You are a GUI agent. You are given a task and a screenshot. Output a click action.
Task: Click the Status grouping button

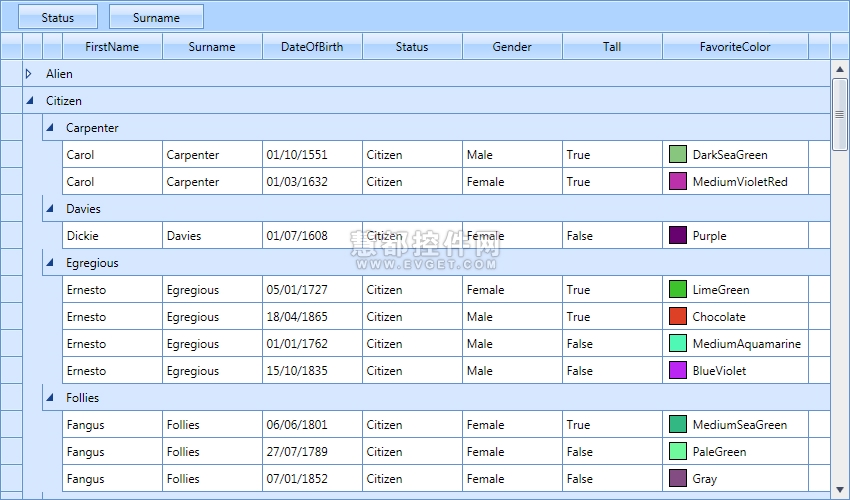(x=58, y=17)
